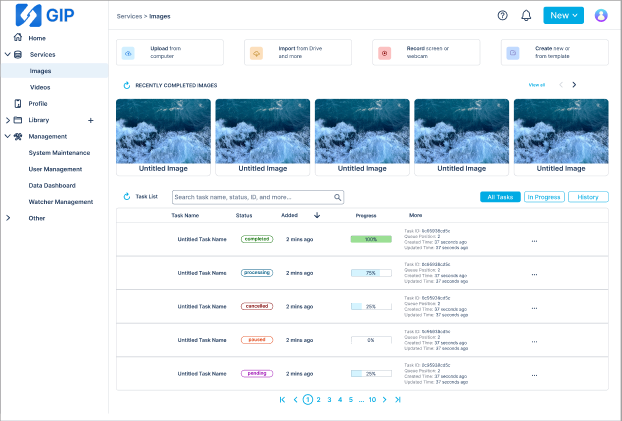This screenshot has height=421, width=622.
Task: Open more options for paused task row
Action: point(534,342)
